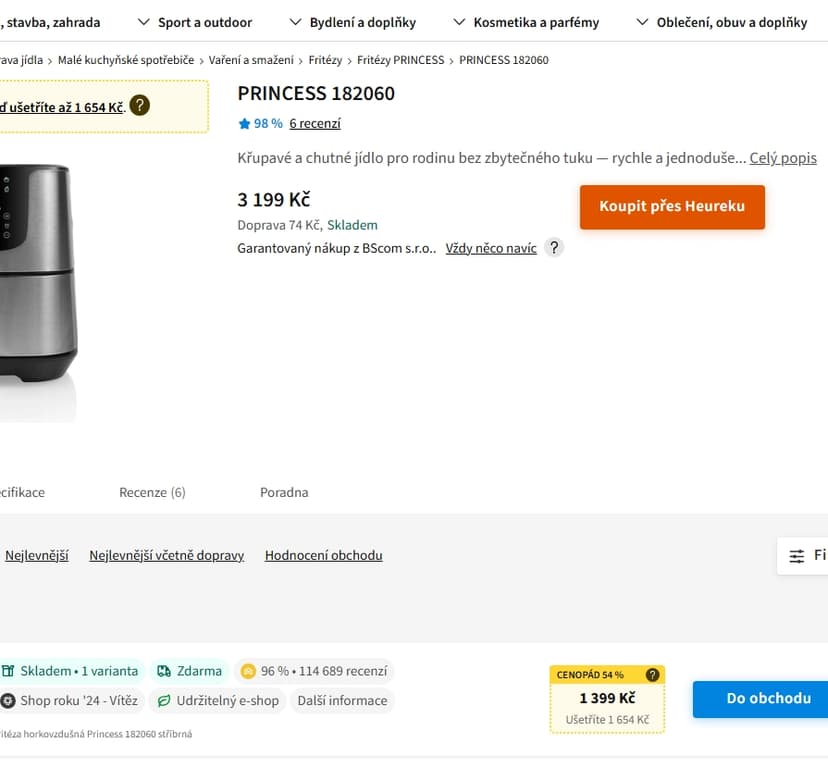The height and width of the screenshot is (769, 828).
Task: Open the Poradna tab
Action: click(283, 492)
